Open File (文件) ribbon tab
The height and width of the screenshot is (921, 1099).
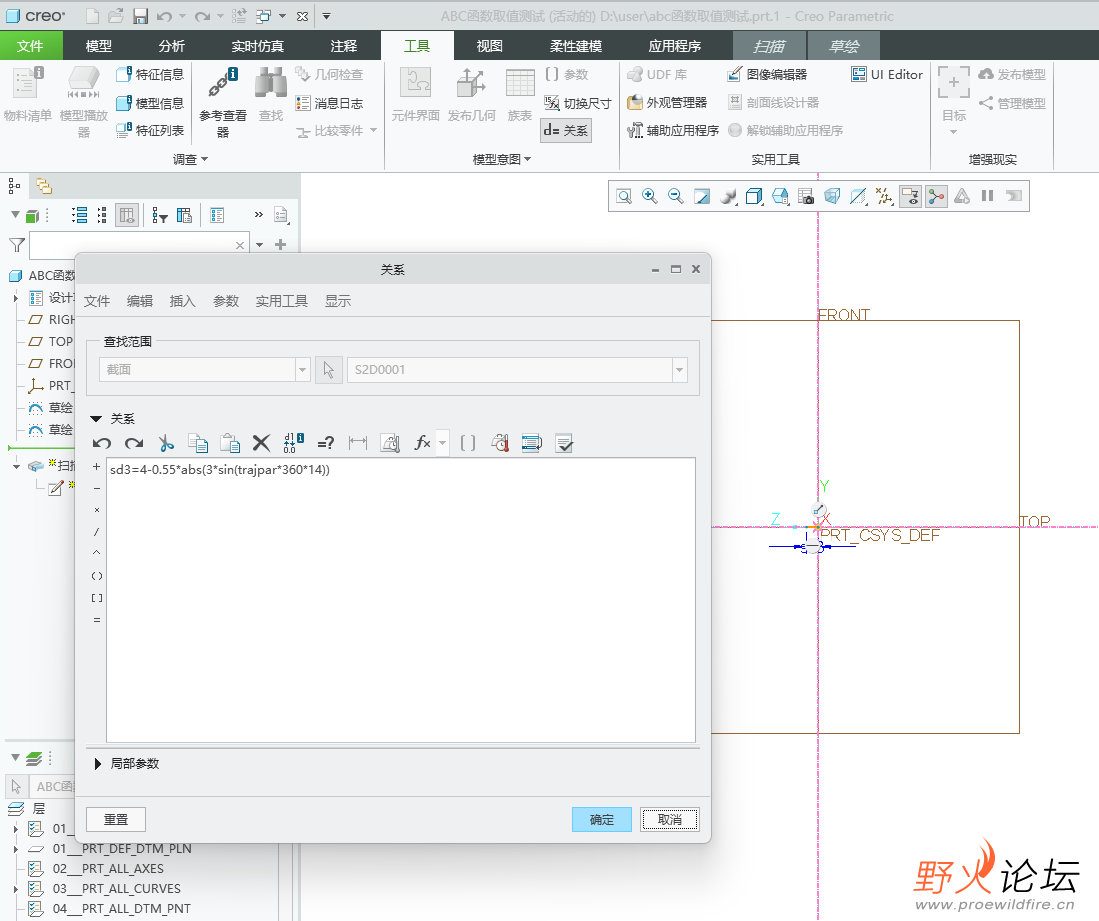[x=31, y=46]
